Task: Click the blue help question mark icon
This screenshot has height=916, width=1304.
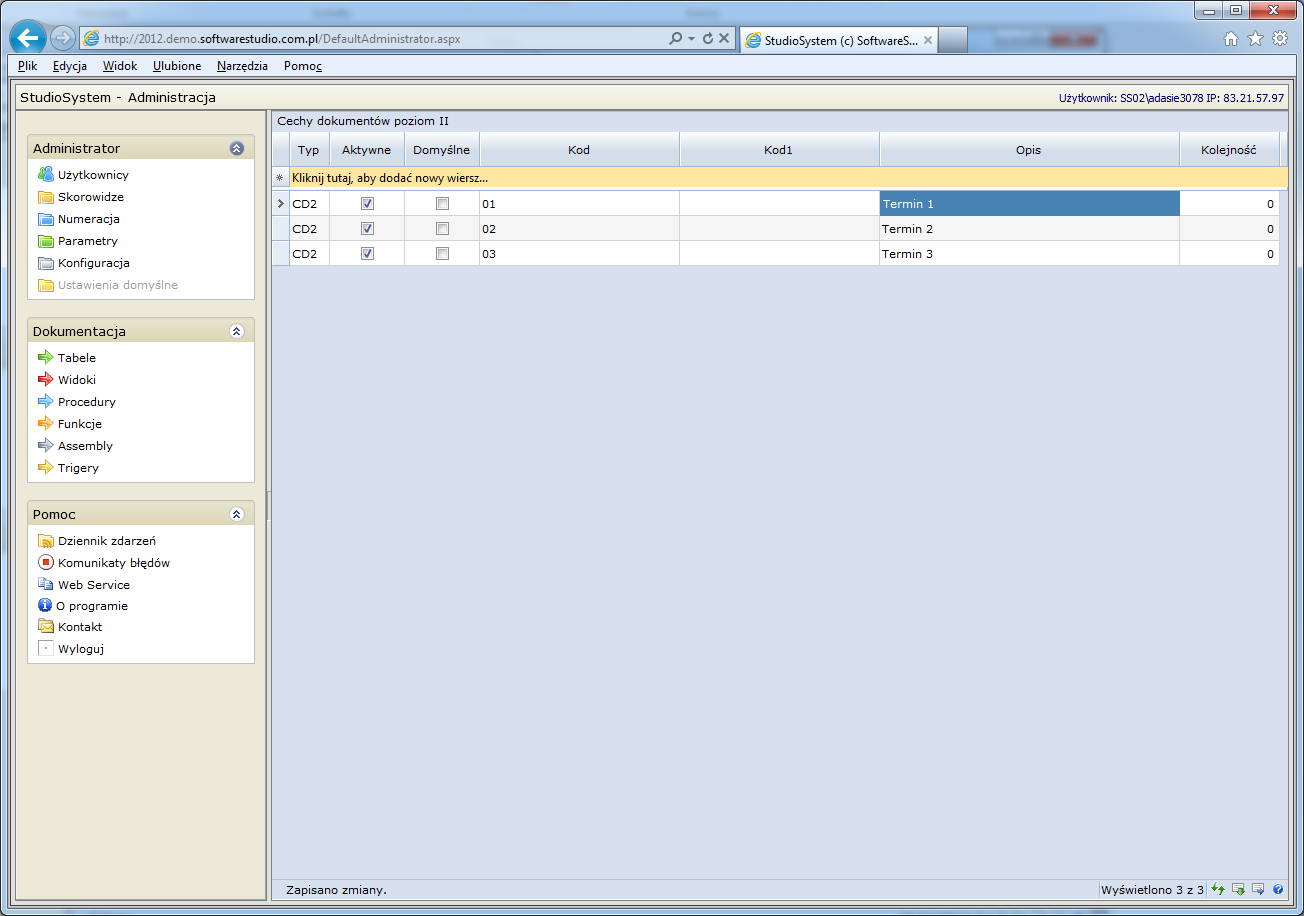Action: [x=1278, y=889]
